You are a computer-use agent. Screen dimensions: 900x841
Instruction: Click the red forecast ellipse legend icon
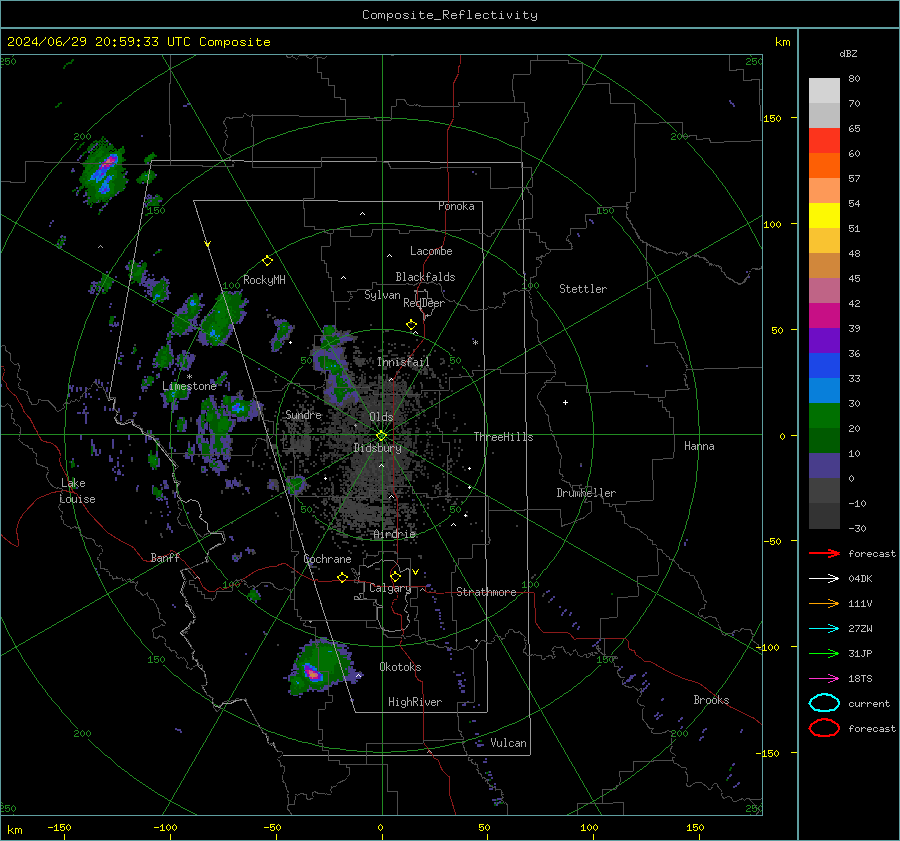coord(824,728)
